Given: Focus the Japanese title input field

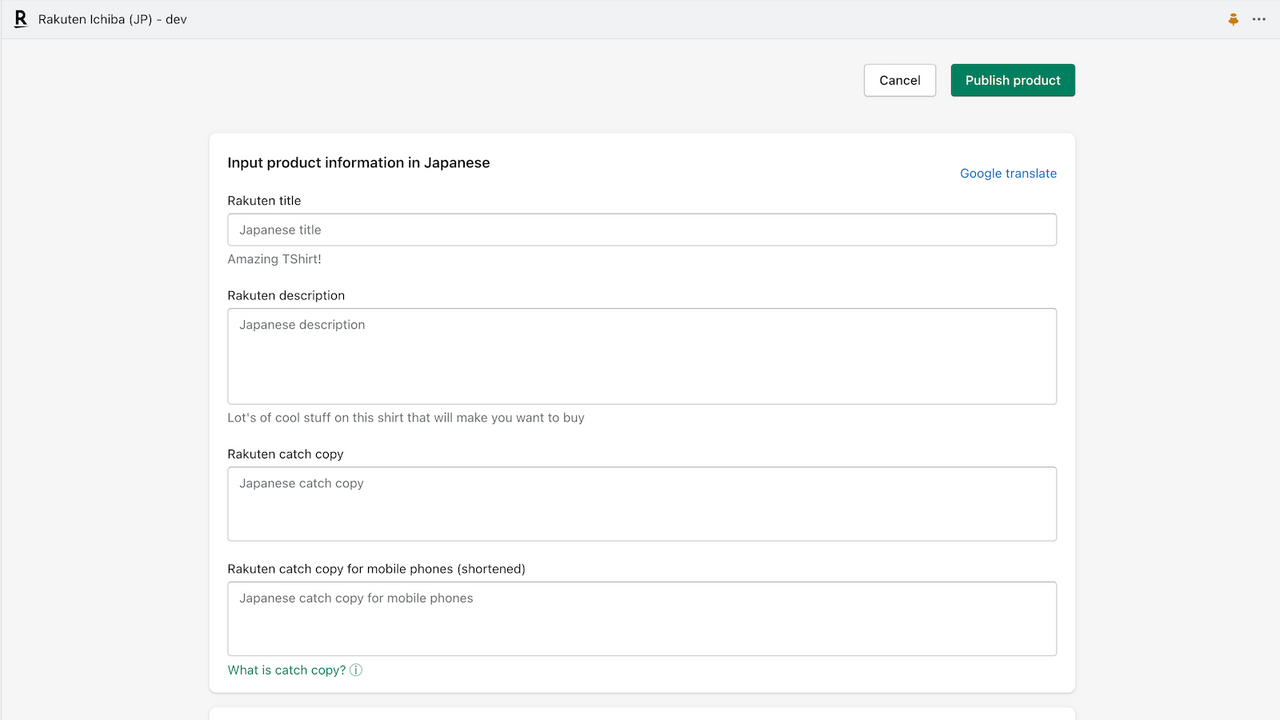Looking at the screenshot, I should (x=642, y=230).
